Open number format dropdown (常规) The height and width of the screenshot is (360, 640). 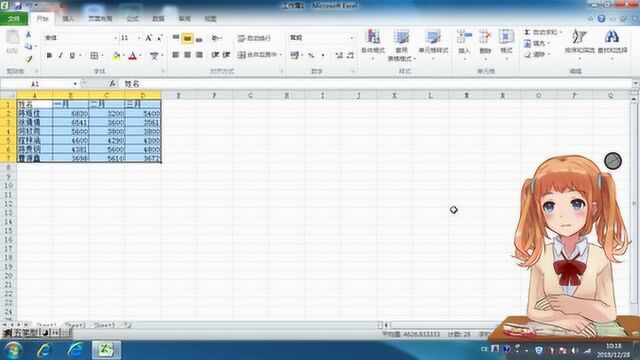tap(351, 38)
